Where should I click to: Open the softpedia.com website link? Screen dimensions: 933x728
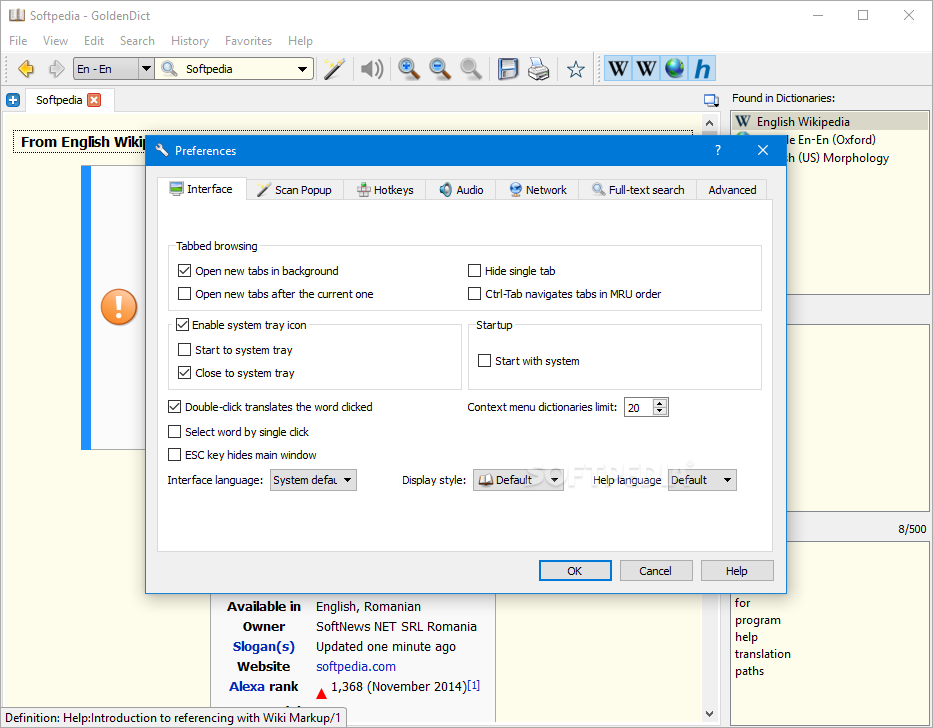356,666
